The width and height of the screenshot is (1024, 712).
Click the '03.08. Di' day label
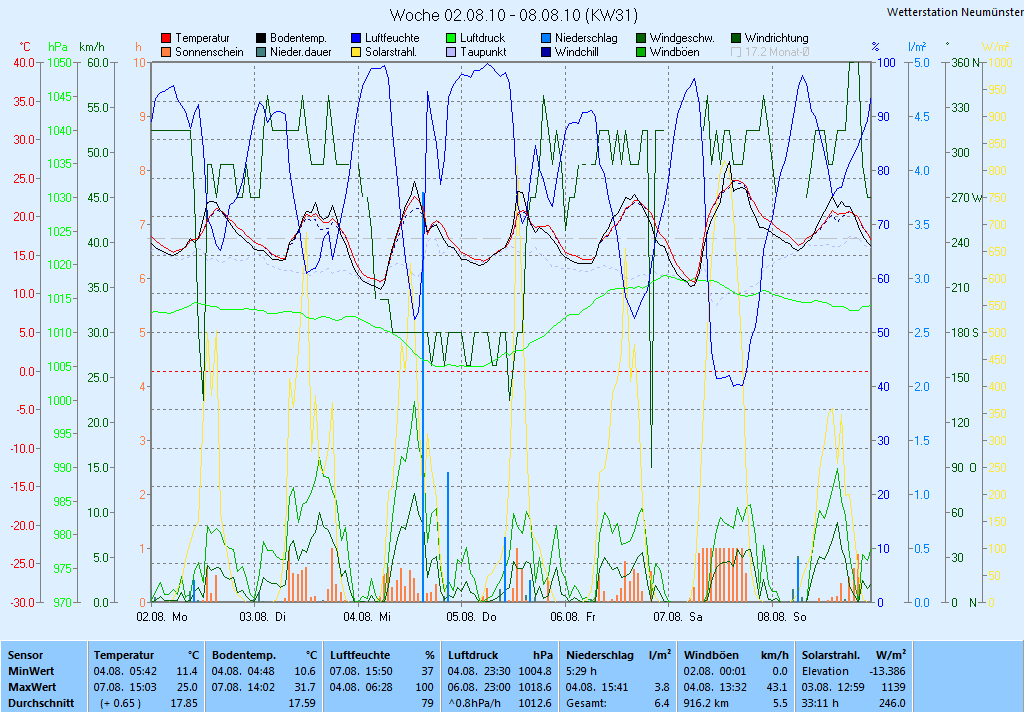click(x=263, y=617)
